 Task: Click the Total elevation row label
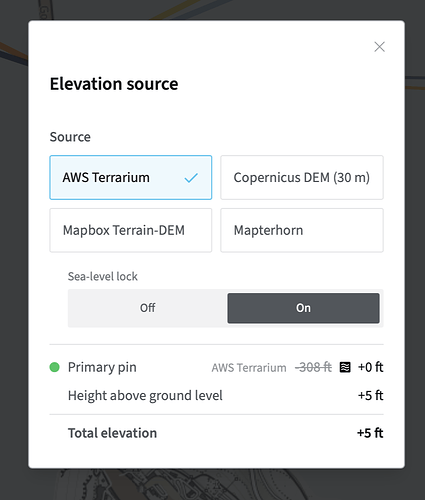point(112,433)
